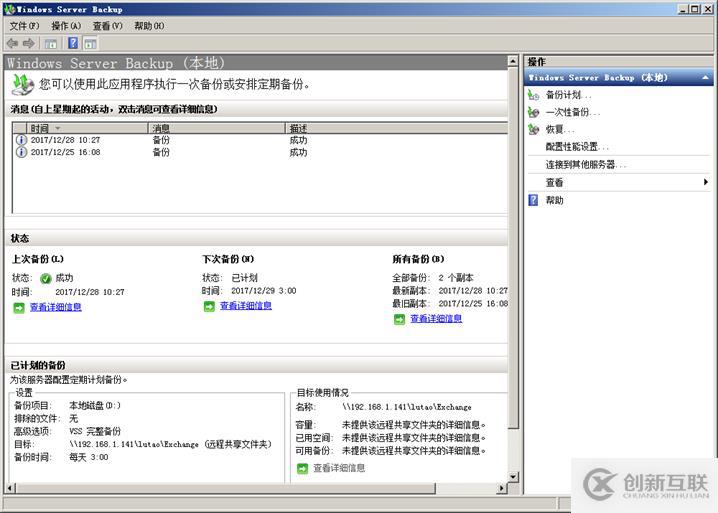The width and height of the screenshot is (718, 513).
Task: Open 查看详细信息 under 目标使用情况
Action: [339, 468]
